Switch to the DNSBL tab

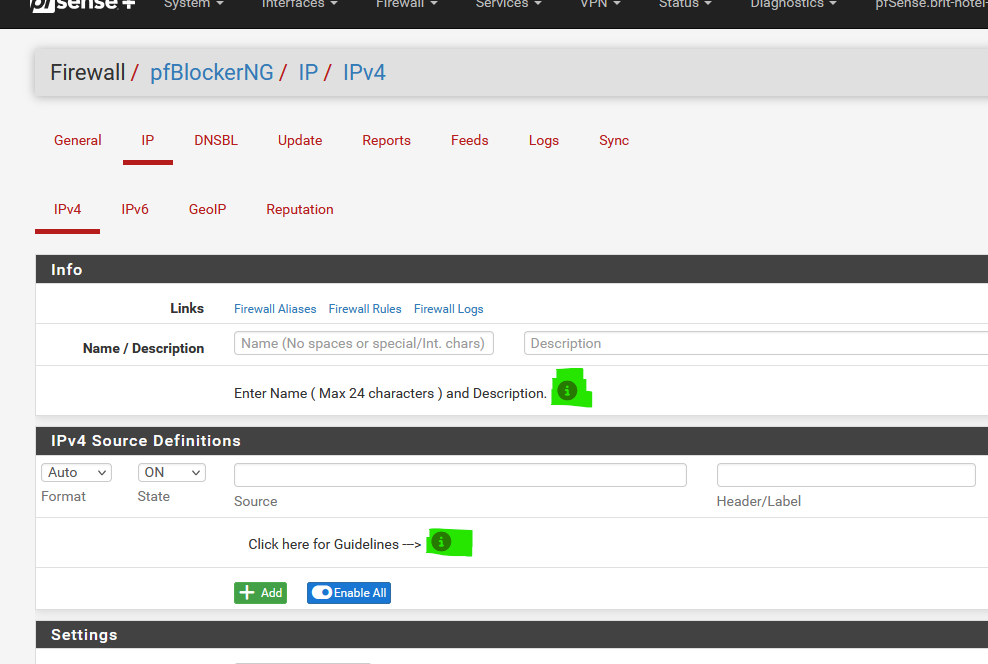[216, 141]
